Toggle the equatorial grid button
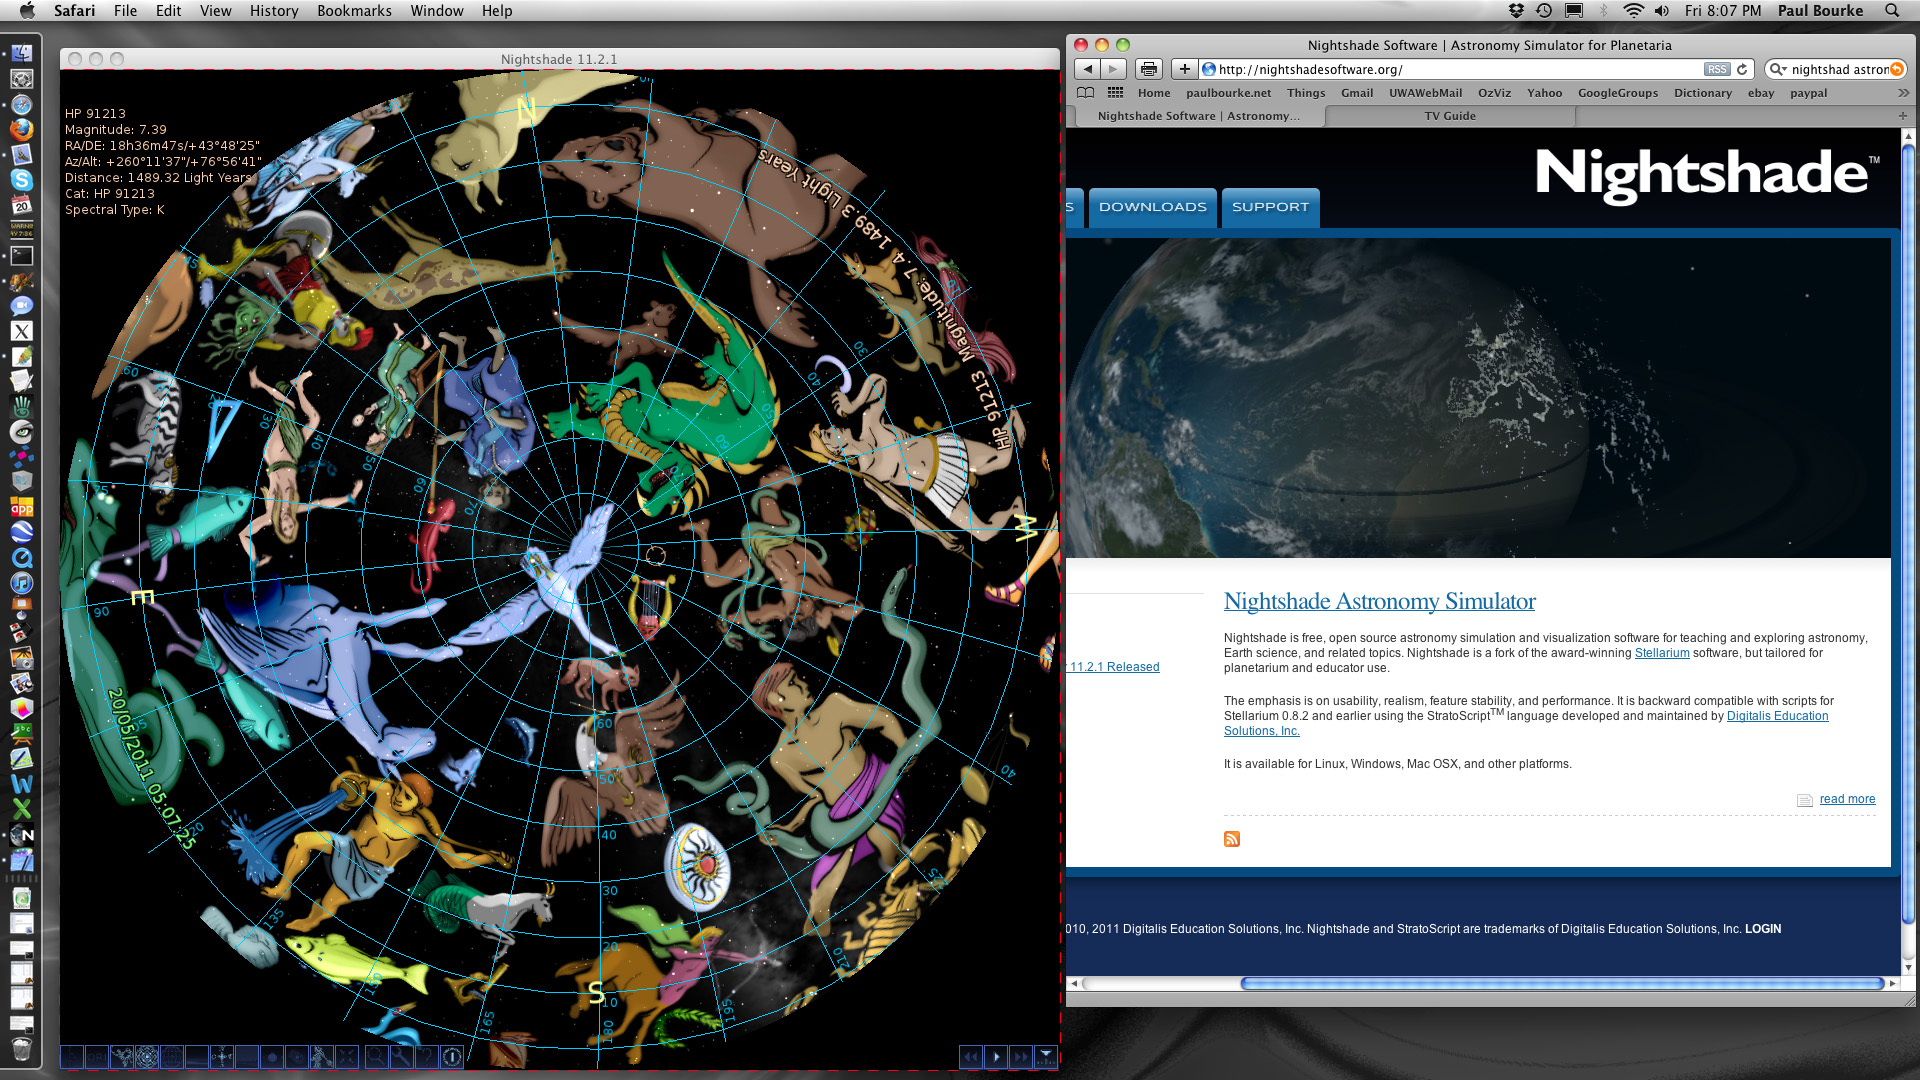The image size is (1920, 1080). pos(172,1057)
